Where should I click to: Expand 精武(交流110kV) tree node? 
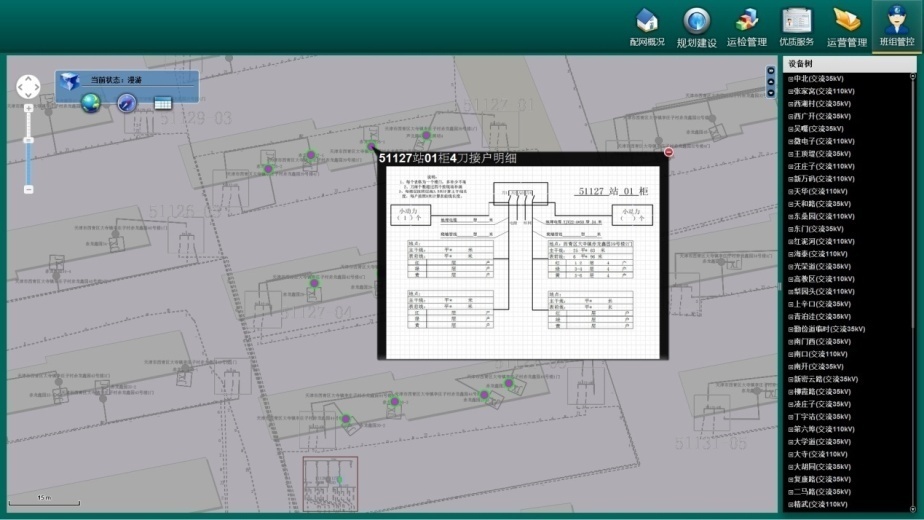pyautogui.click(x=790, y=504)
